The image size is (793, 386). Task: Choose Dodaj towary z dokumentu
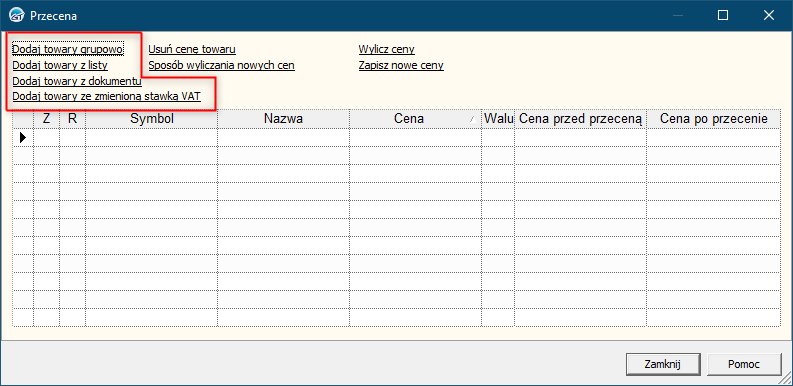[x=77, y=81]
